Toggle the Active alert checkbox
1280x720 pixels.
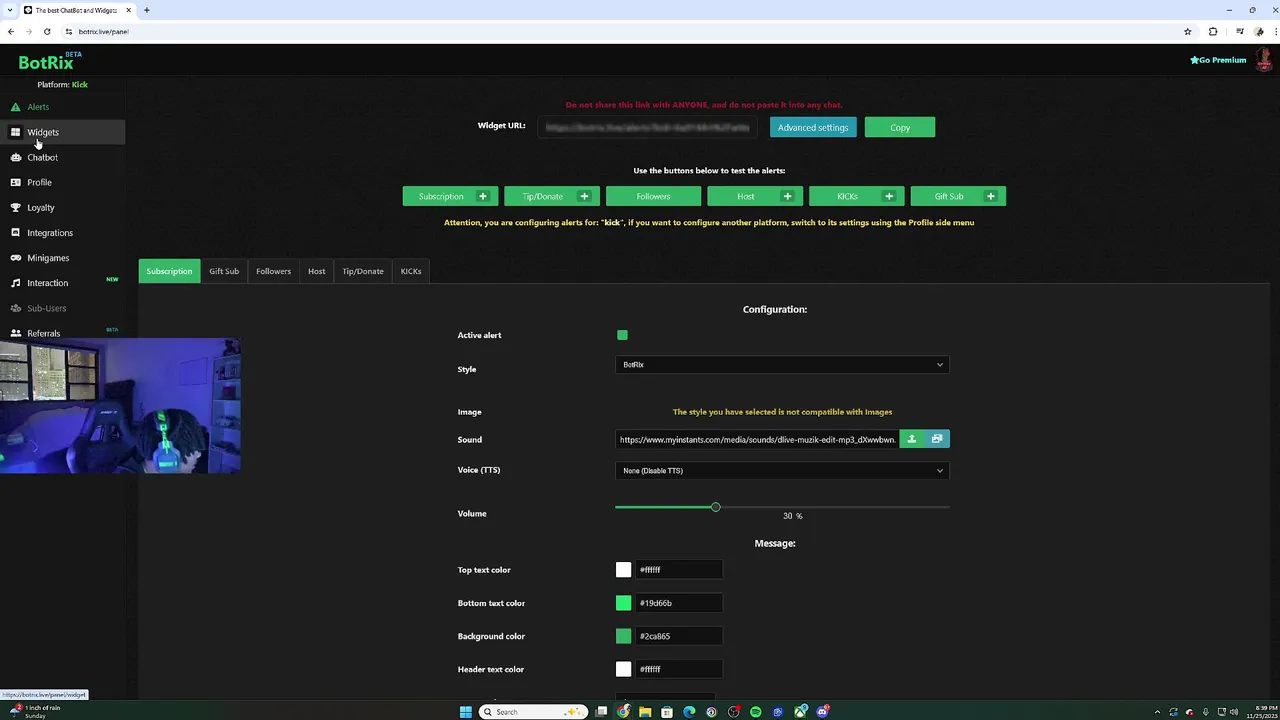[x=622, y=335]
